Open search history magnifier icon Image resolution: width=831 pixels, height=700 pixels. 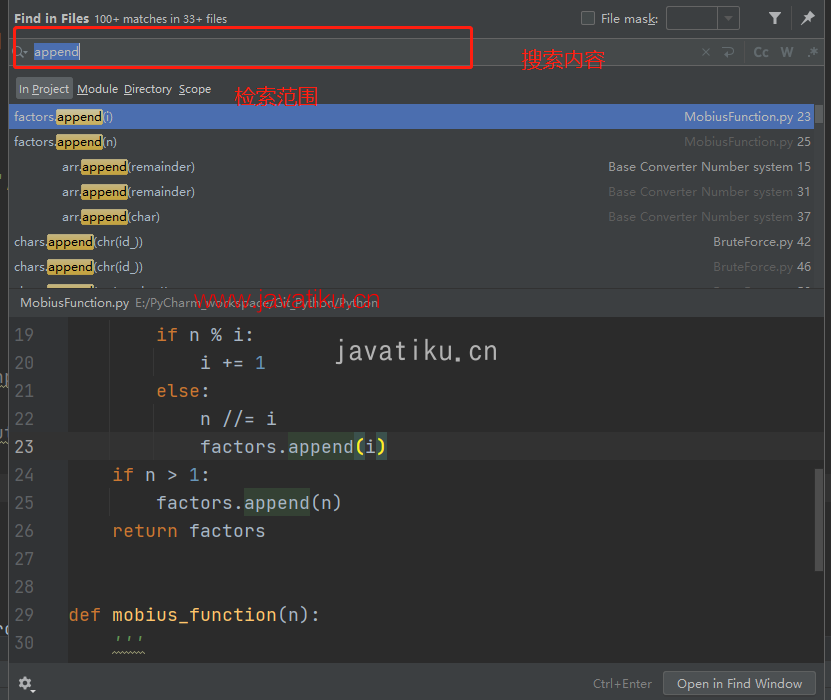click(20, 52)
